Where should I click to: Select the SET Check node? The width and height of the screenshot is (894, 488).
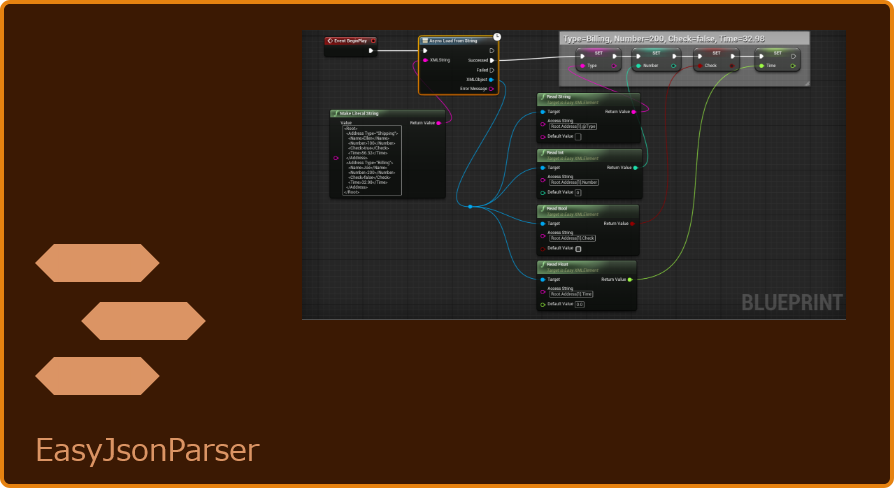716,59
